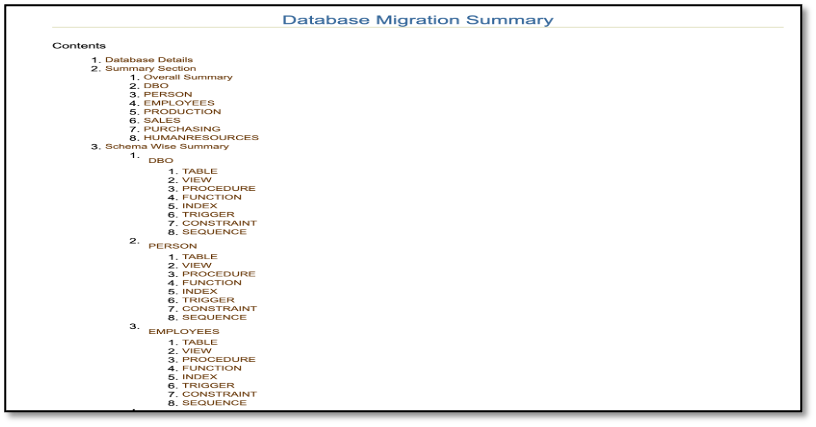This screenshot has height=427, width=816.
Task: Jump to PRODUCTION summary link
Action: click(x=182, y=112)
